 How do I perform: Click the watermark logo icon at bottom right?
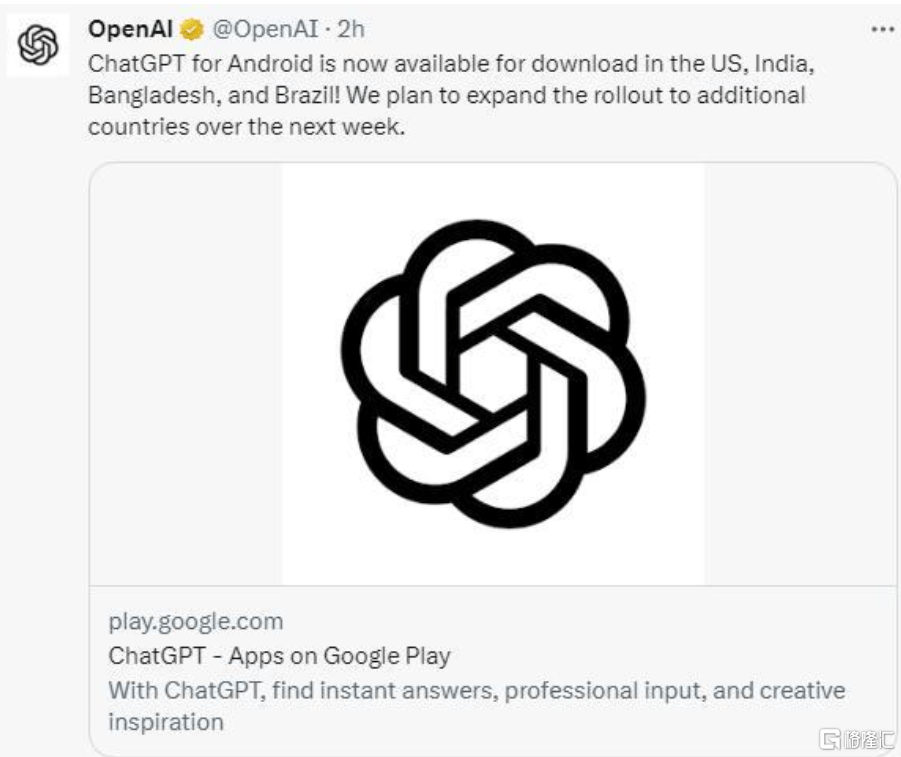(829, 739)
